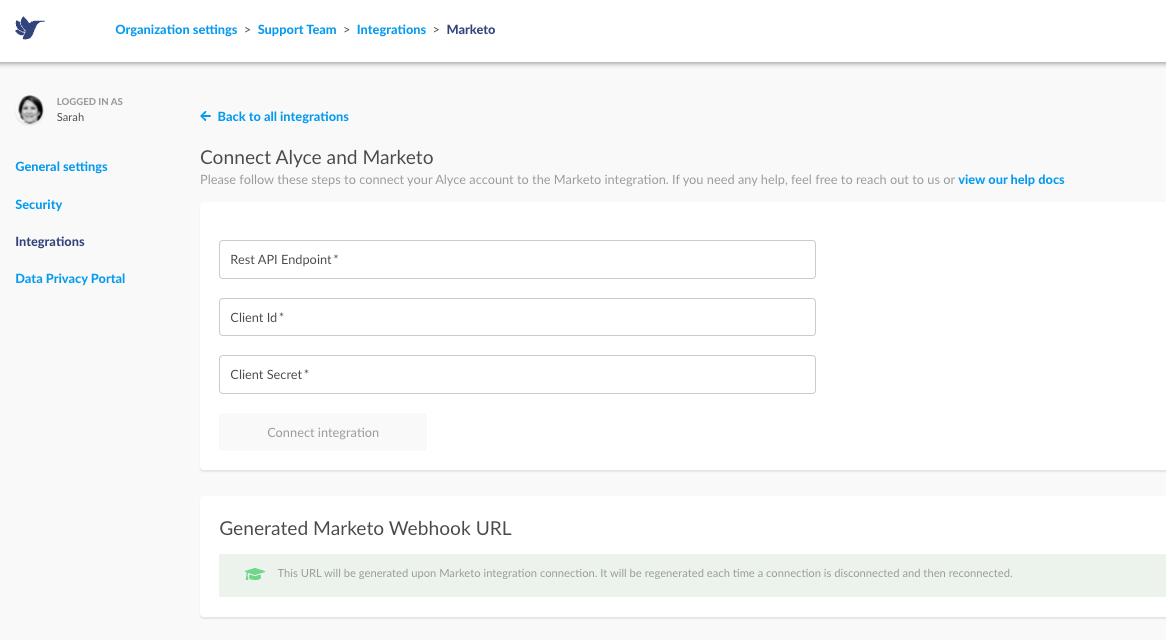Screen dimensions: 1166x640
Task: Open Security in sidebar
Action: tap(39, 204)
